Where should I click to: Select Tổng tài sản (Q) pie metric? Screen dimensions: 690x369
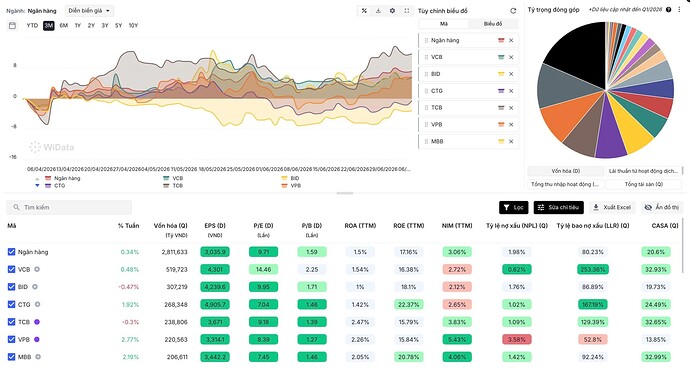pos(643,184)
